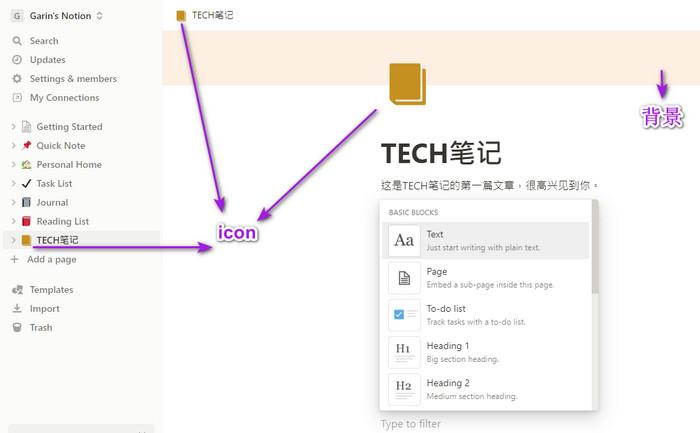Click the My Connections icon

point(17,97)
